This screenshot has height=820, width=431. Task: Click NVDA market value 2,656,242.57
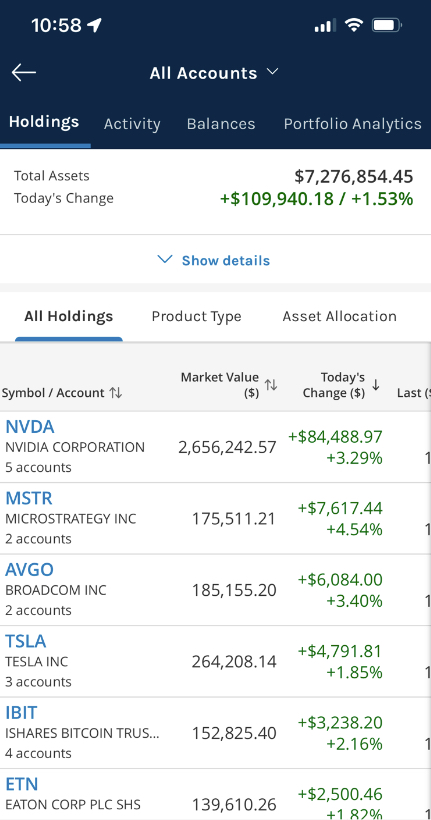click(x=227, y=447)
